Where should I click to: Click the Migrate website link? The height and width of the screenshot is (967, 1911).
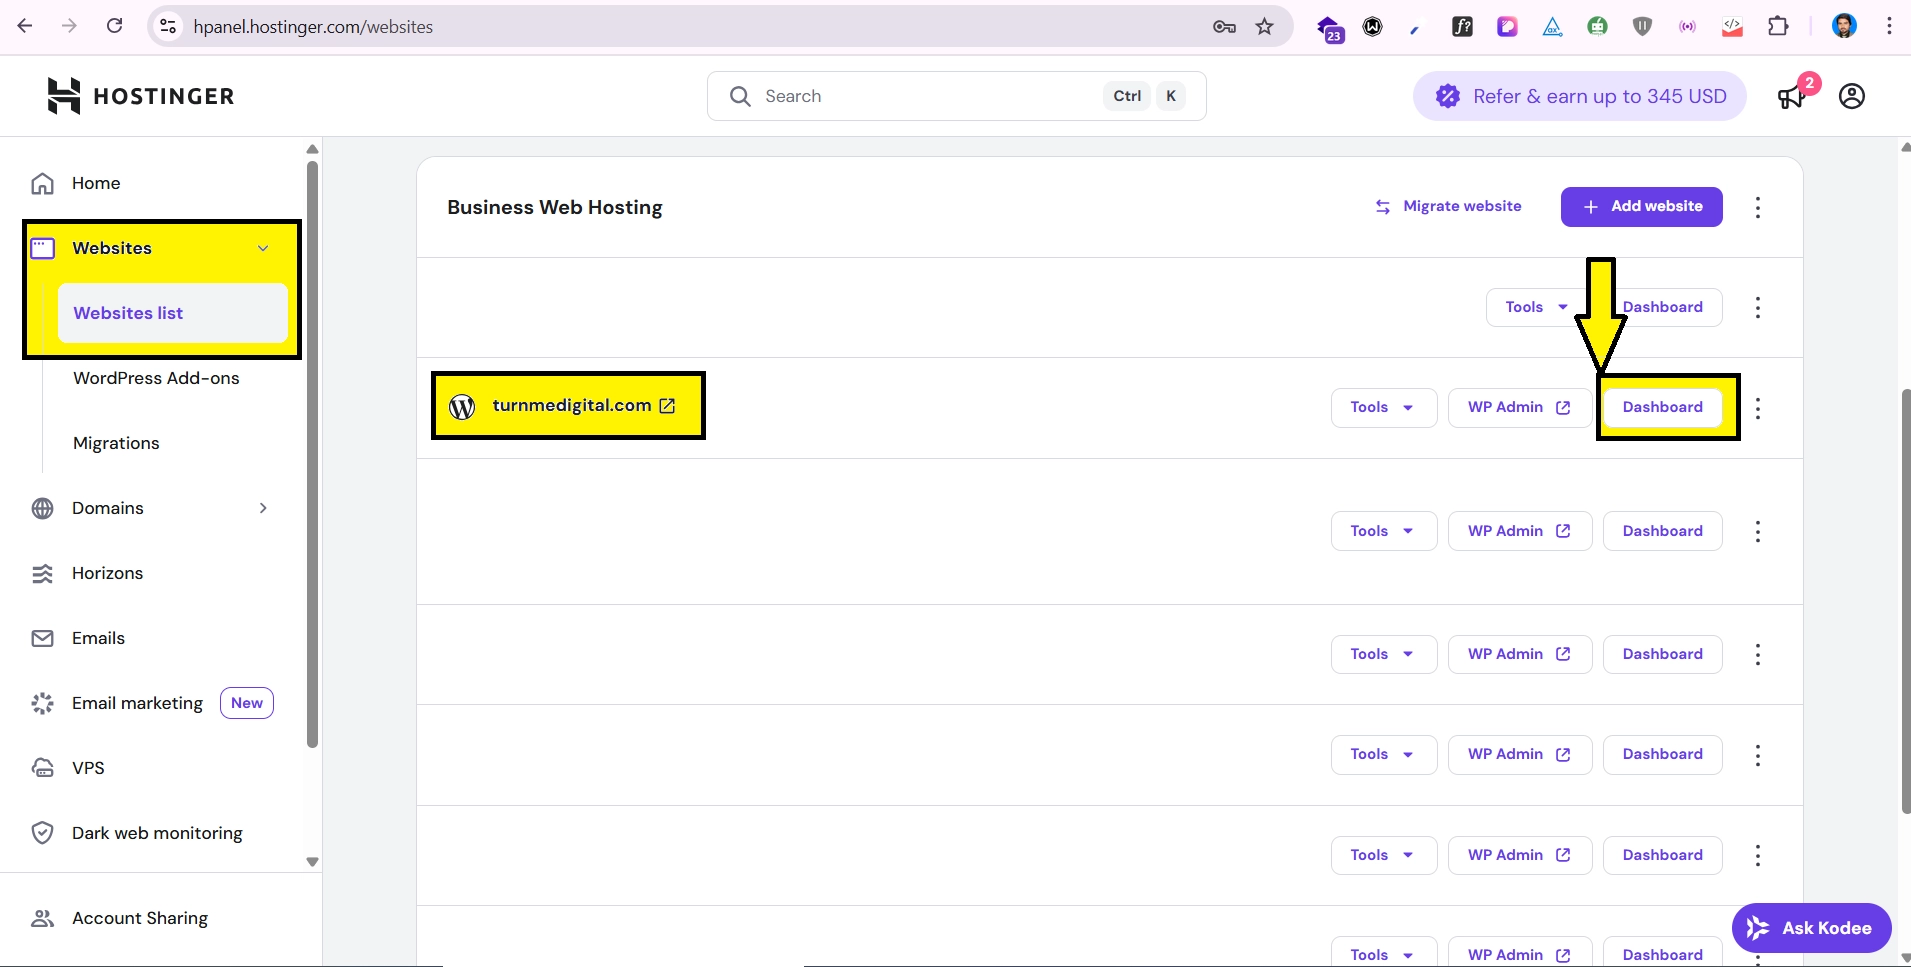[1448, 207]
